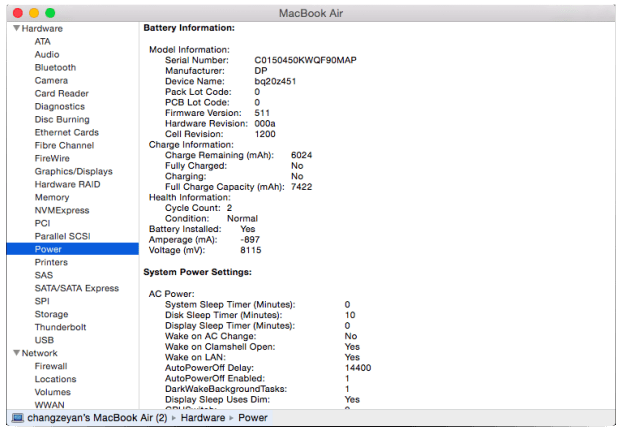Click the Cell Revision value 1200
Image resolution: width=622 pixels, height=433 pixels.
(265, 134)
